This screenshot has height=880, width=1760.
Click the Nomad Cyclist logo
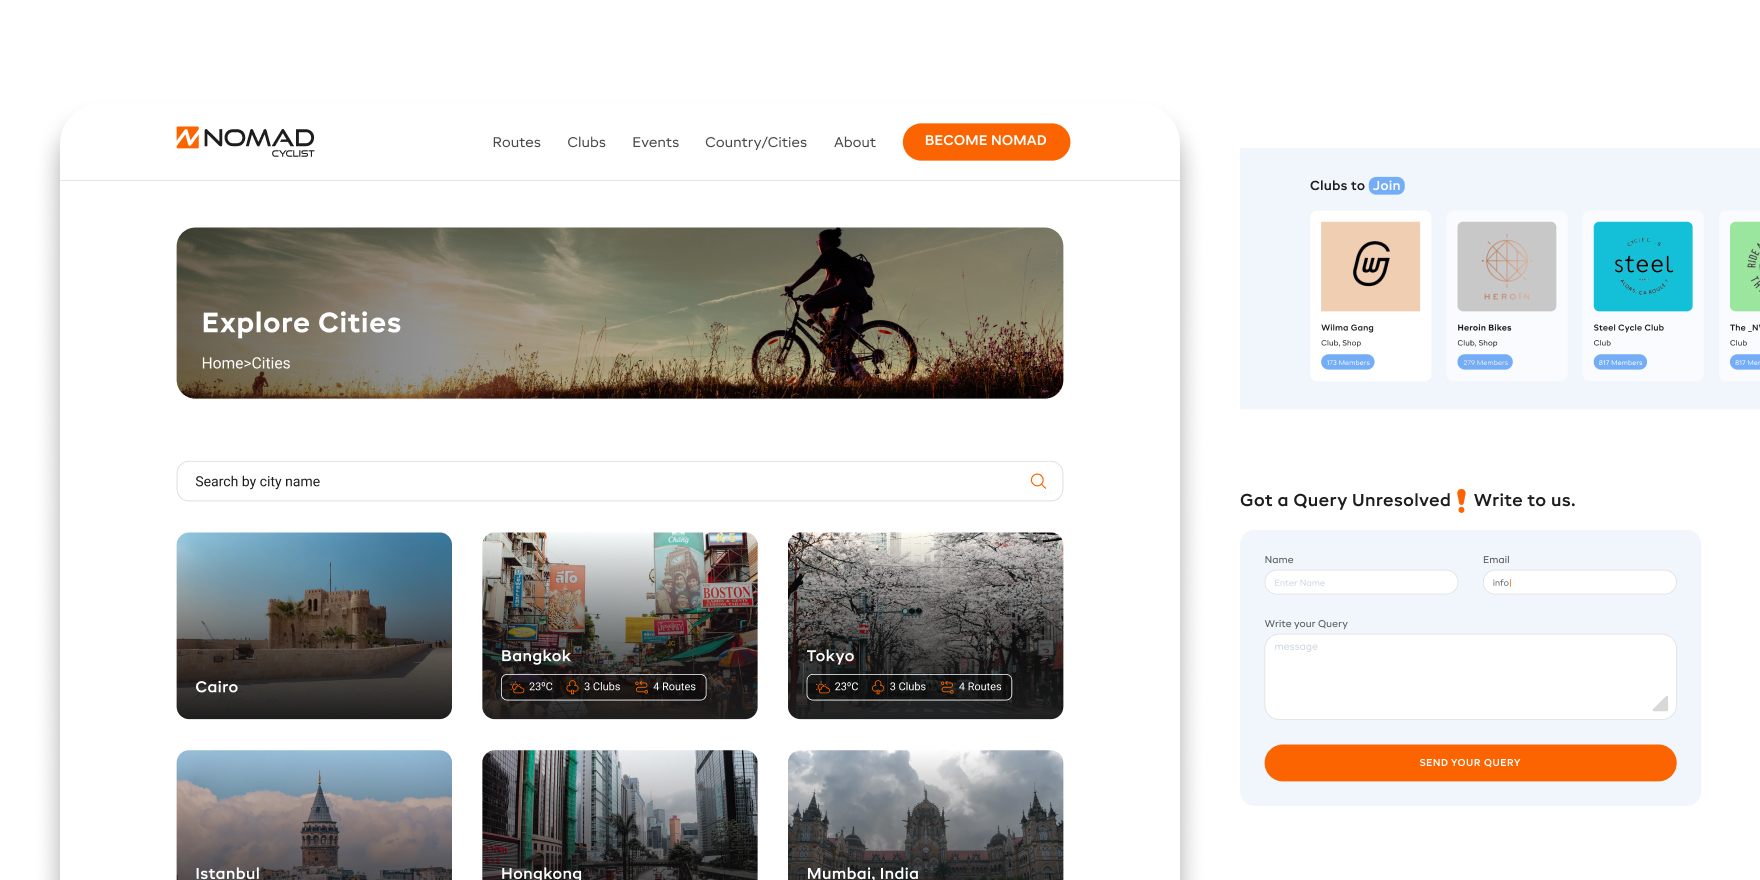tap(245, 141)
